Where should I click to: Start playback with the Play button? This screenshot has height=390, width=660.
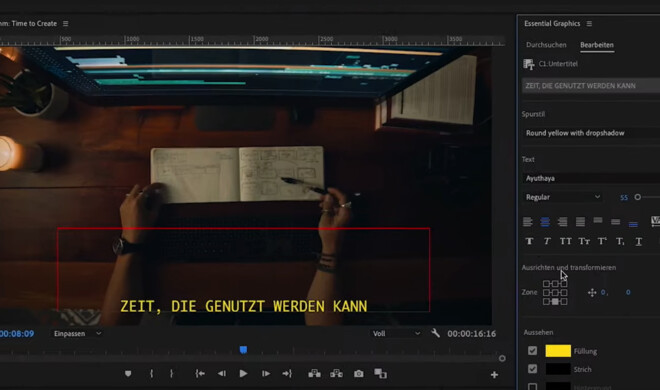click(243, 374)
